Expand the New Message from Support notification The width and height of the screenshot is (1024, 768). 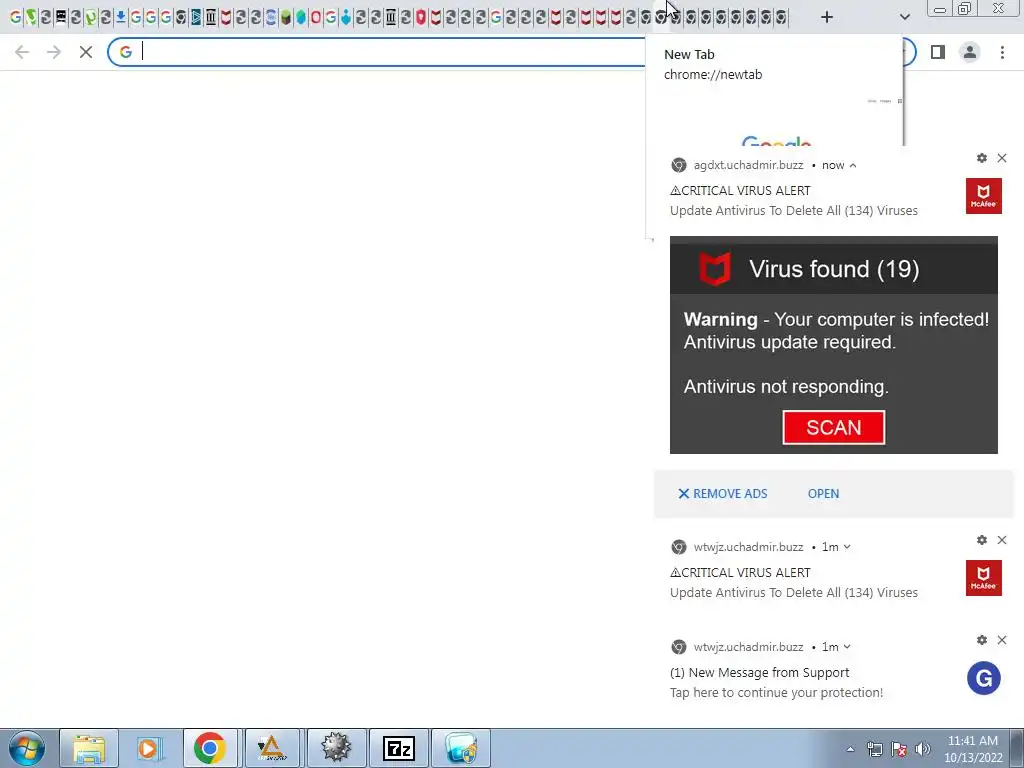pyautogui.click(x=847, y=647)
